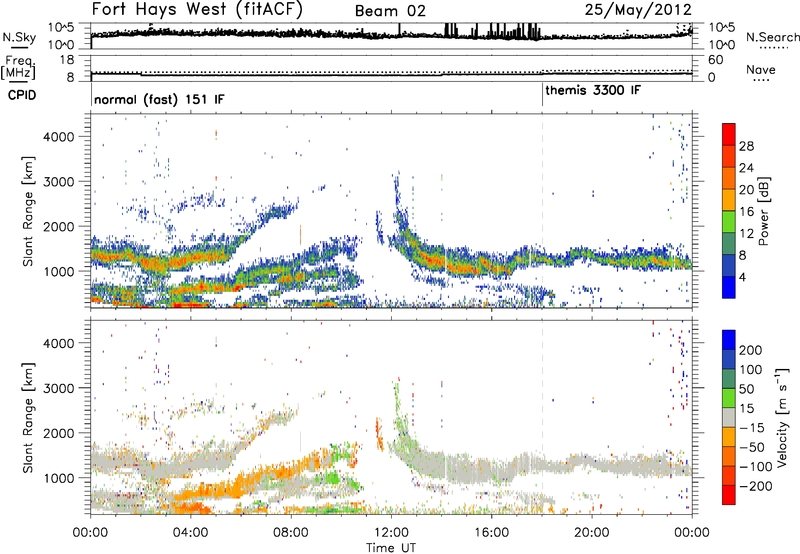Select 'themis 3300 IF' text
Screen dimensions: 800x554
point(593,91)
